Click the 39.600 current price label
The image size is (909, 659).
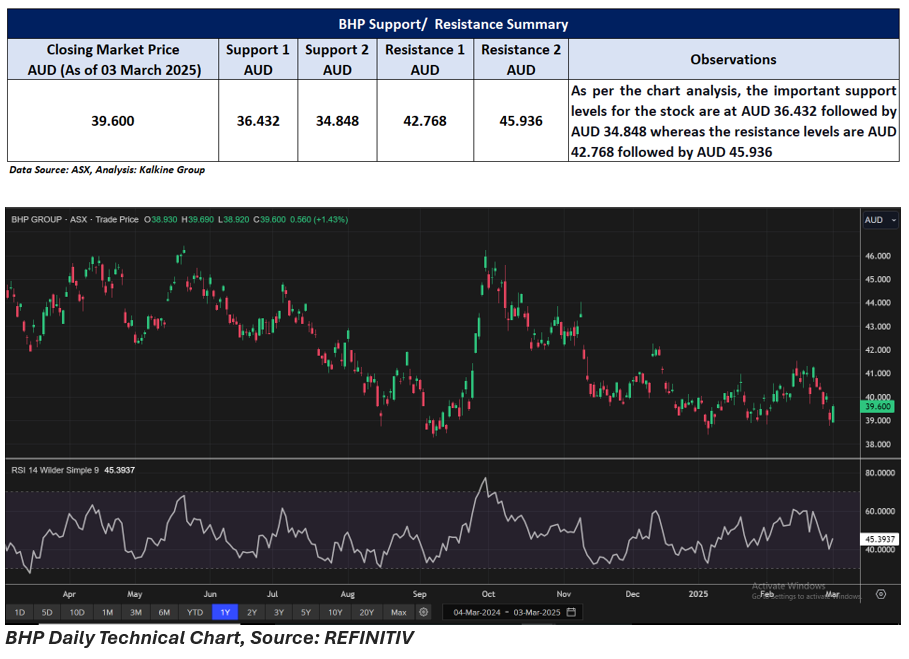pyautogui.click(x=878, y=406)
